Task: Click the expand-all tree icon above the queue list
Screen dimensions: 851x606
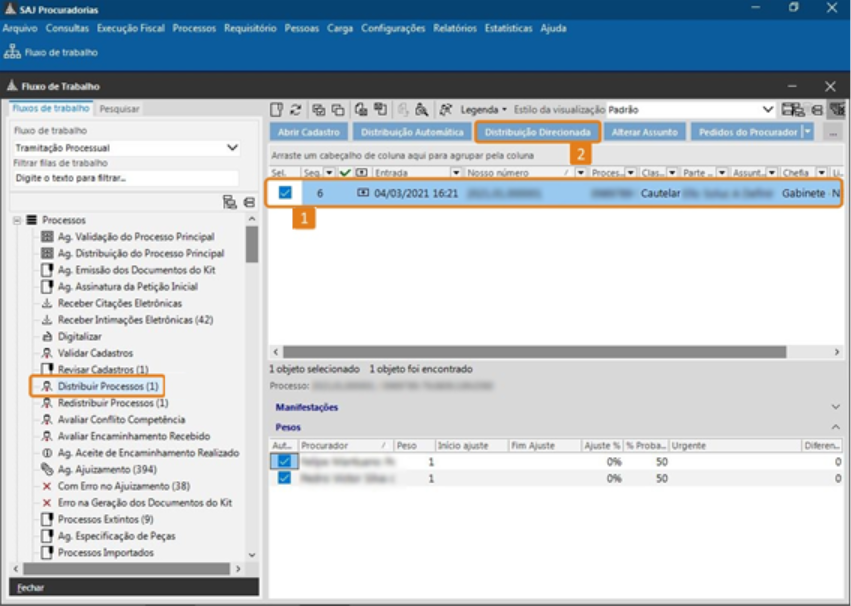Action: point(230,202)
